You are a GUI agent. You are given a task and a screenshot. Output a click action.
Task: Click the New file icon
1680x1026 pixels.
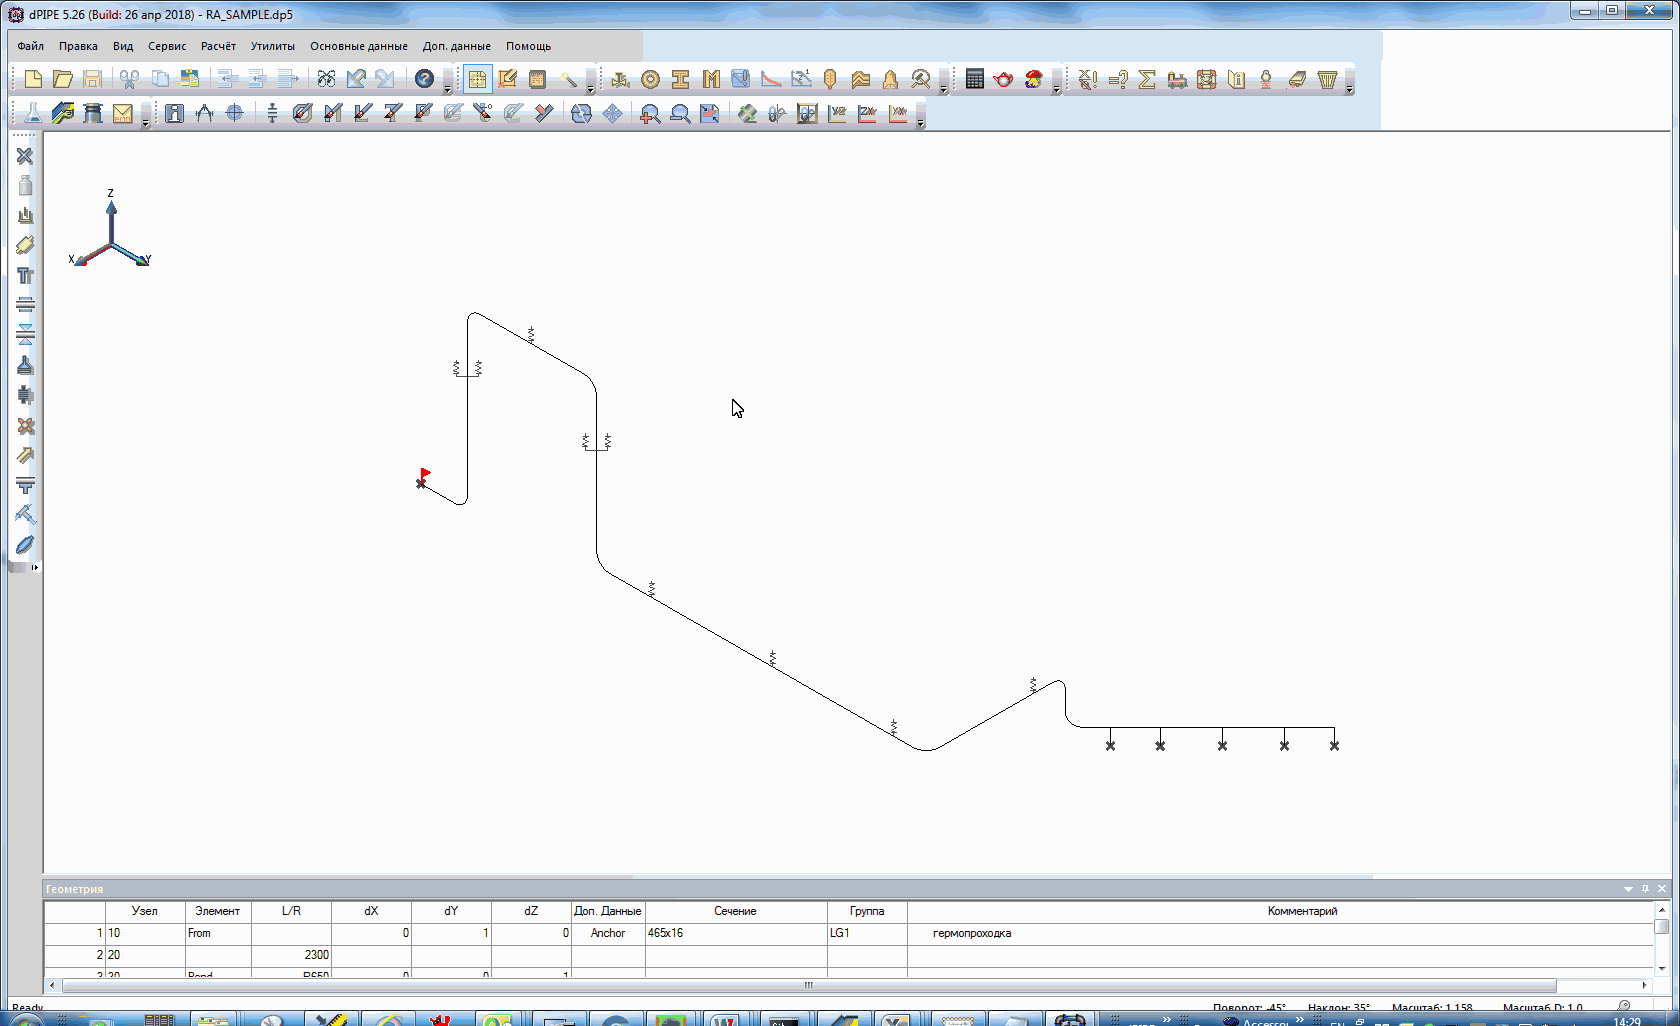(33, 79)
